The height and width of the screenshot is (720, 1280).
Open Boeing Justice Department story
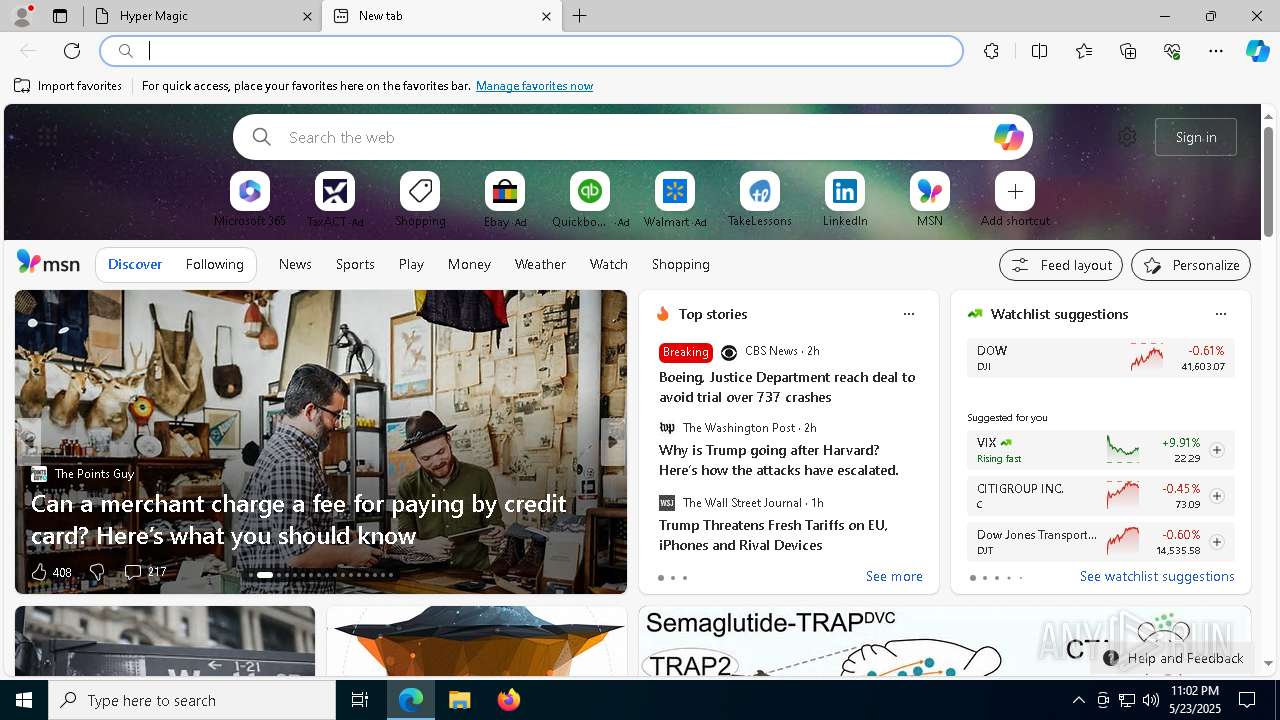click(x=787, y=387)
